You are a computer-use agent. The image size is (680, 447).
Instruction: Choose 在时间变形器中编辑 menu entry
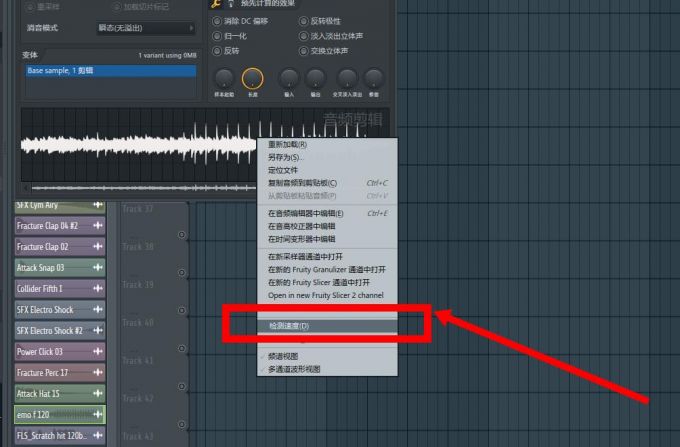click(327, 239)
